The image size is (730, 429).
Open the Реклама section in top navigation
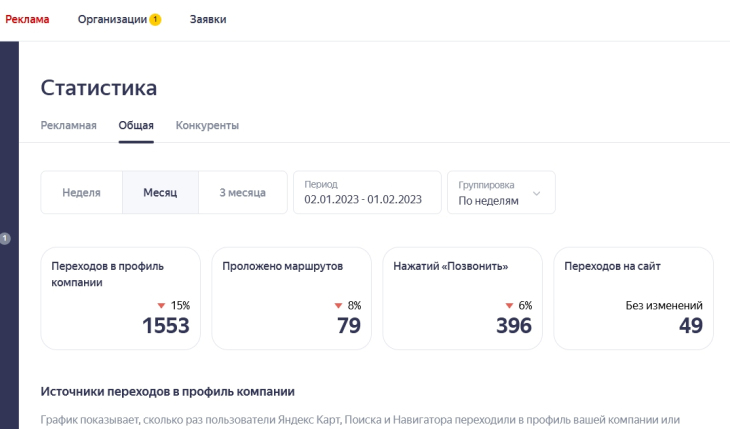[x=27, y=19]
